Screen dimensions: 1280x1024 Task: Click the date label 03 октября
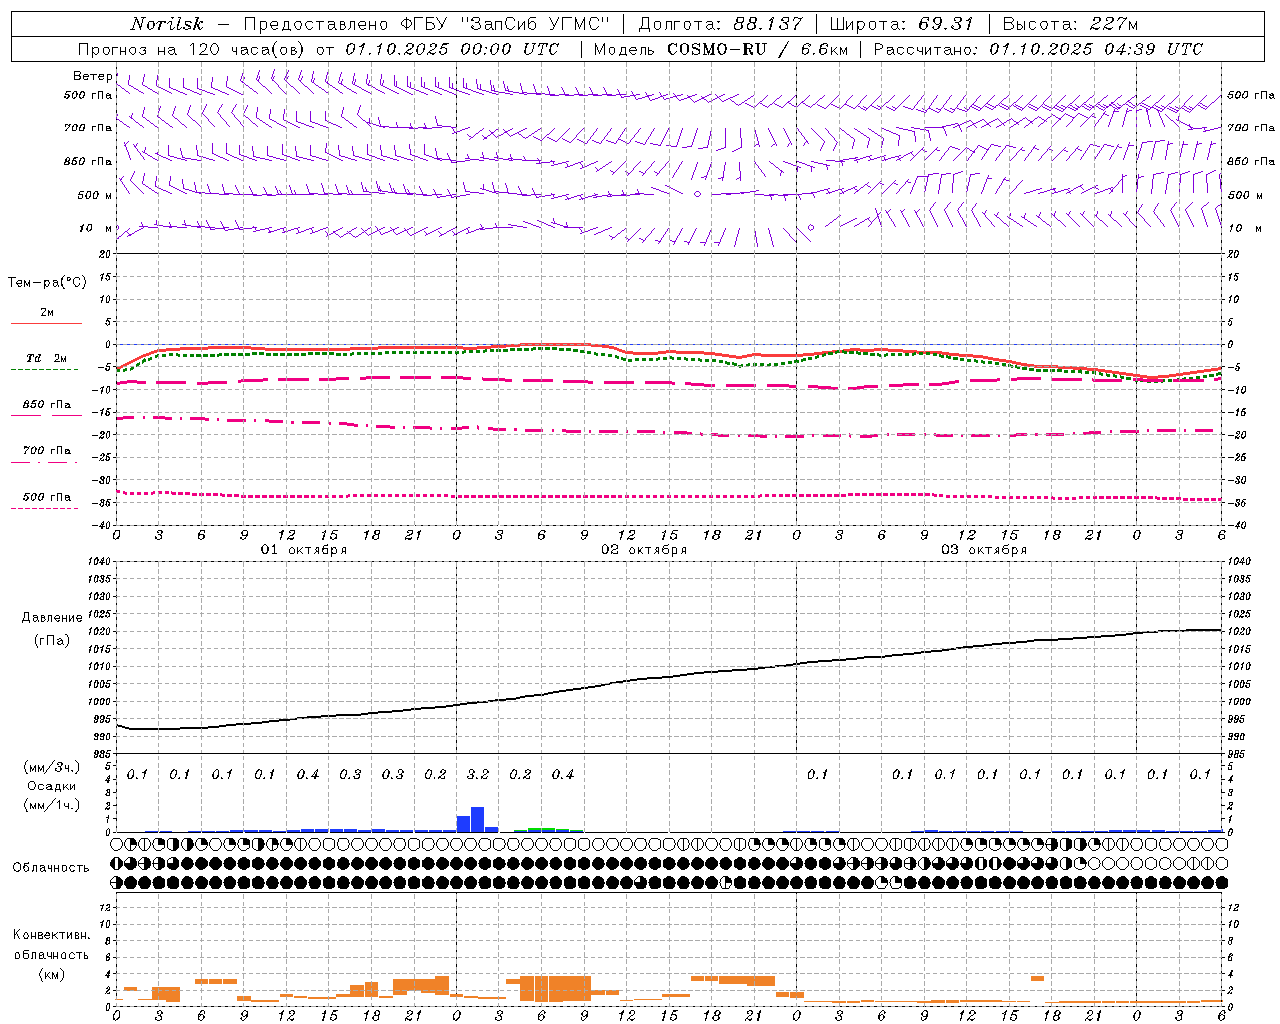984,550
